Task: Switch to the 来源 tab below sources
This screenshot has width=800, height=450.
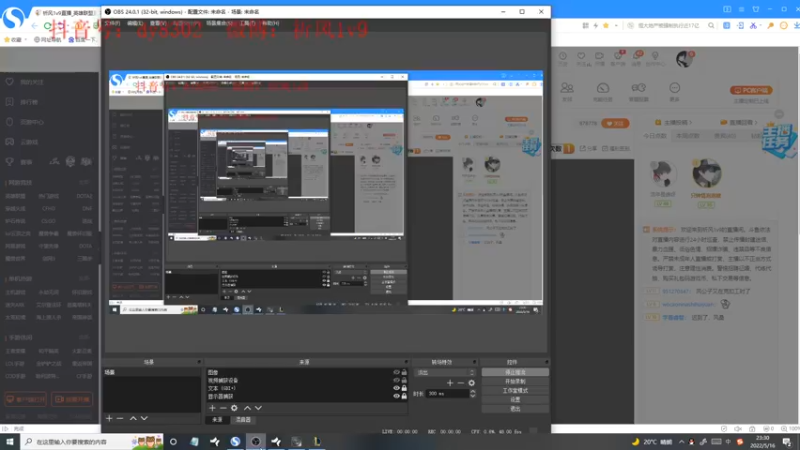Action: coord(217,419)
